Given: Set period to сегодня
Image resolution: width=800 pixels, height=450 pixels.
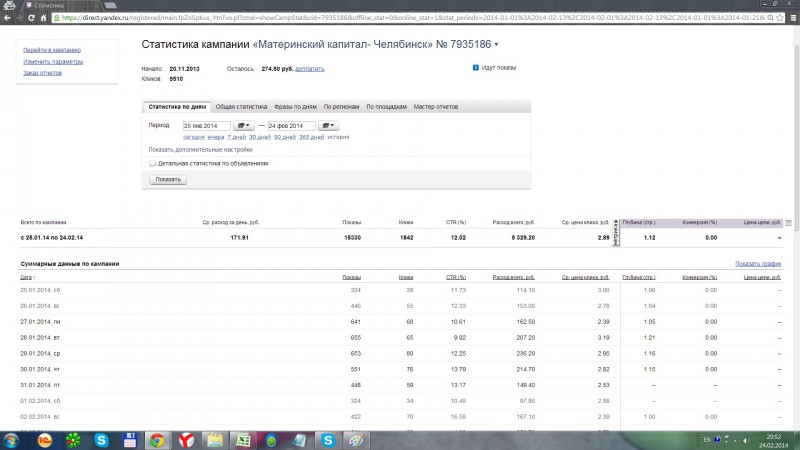Looking at the screenshot, I should (x=193, y=137).
